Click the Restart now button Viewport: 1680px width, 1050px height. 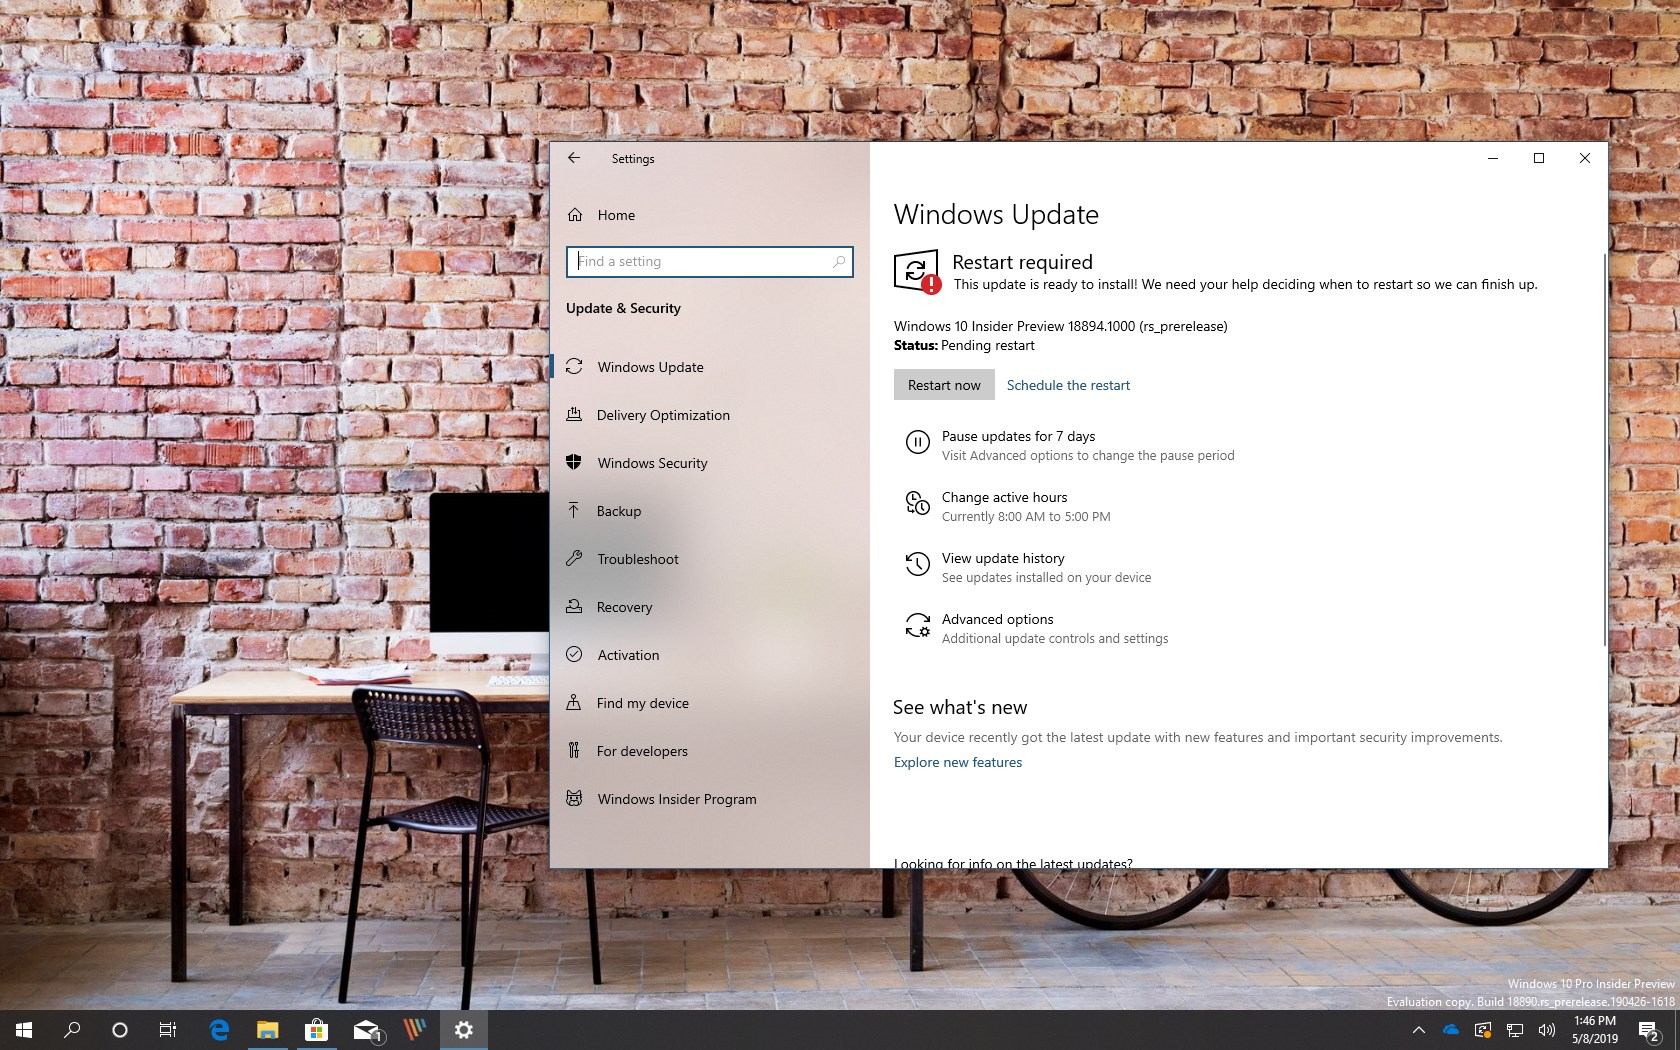coord(944,385)
